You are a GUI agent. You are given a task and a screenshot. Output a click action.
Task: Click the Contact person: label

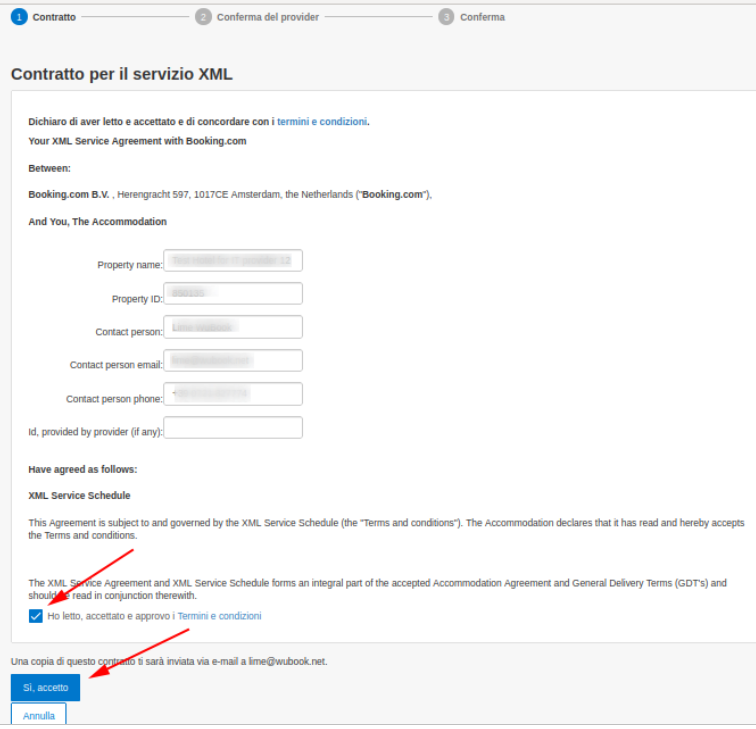click(x=129, y=332)
